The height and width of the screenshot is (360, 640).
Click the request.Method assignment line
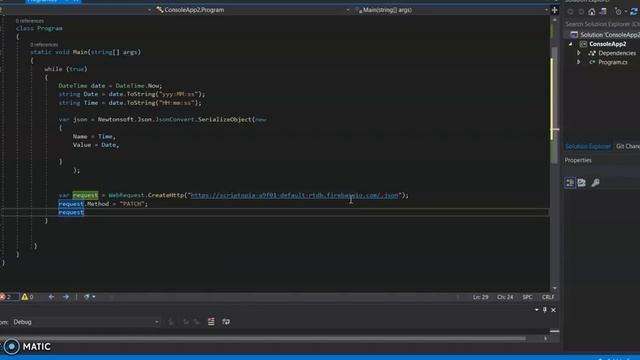103,204
